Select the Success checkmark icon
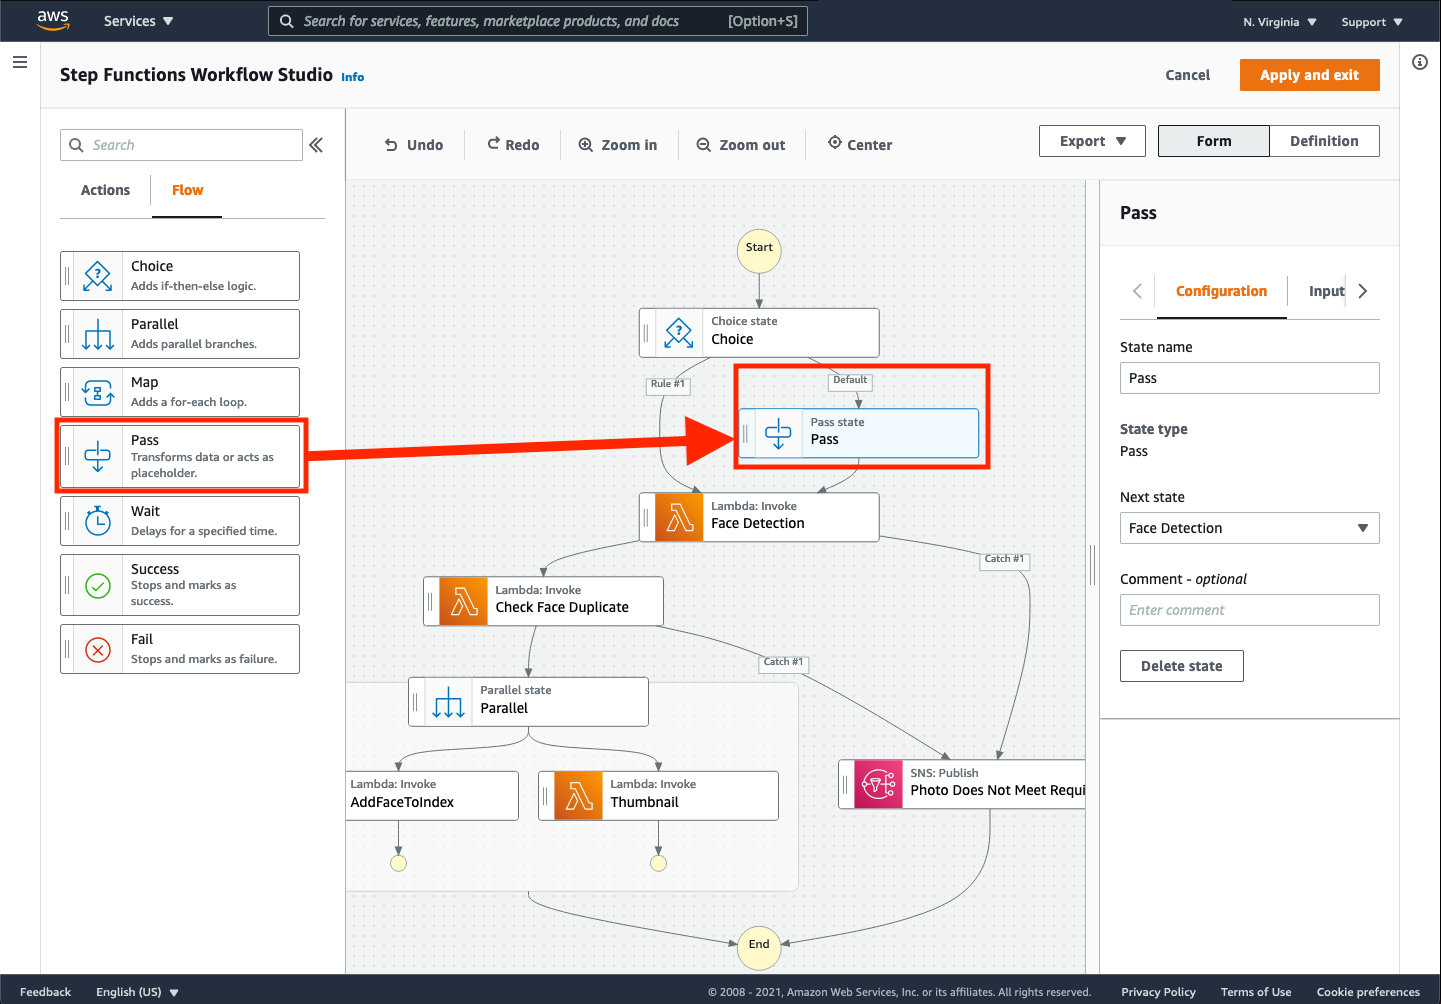The image size is (1441, 1004). point(98,586)
